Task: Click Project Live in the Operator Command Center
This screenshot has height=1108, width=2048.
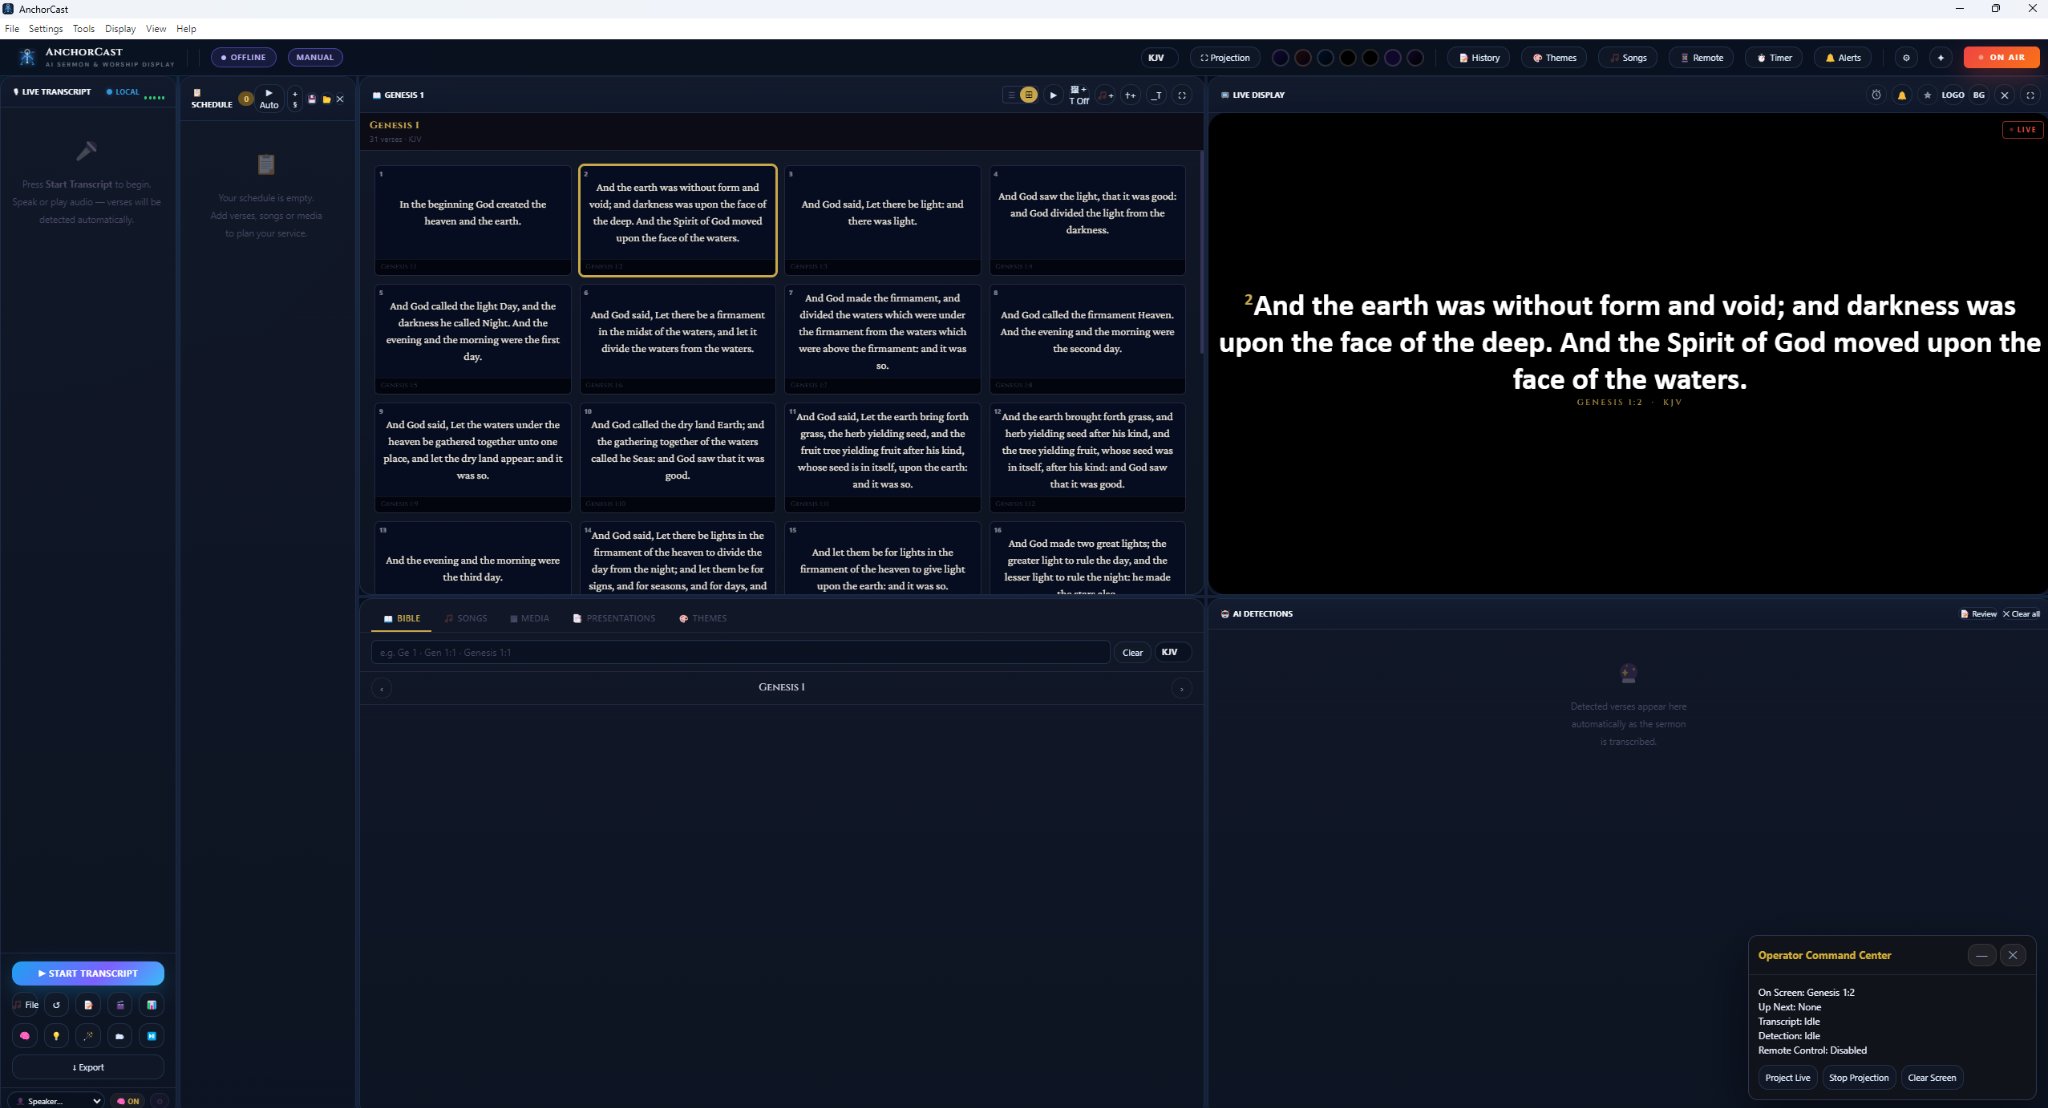Action: (1788, 1077)
